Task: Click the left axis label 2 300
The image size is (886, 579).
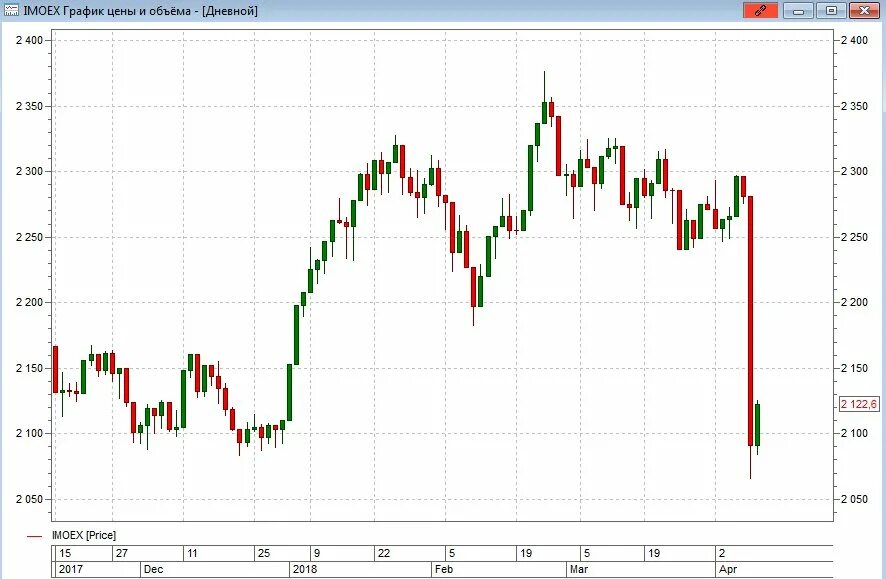Action: point(29,171)
